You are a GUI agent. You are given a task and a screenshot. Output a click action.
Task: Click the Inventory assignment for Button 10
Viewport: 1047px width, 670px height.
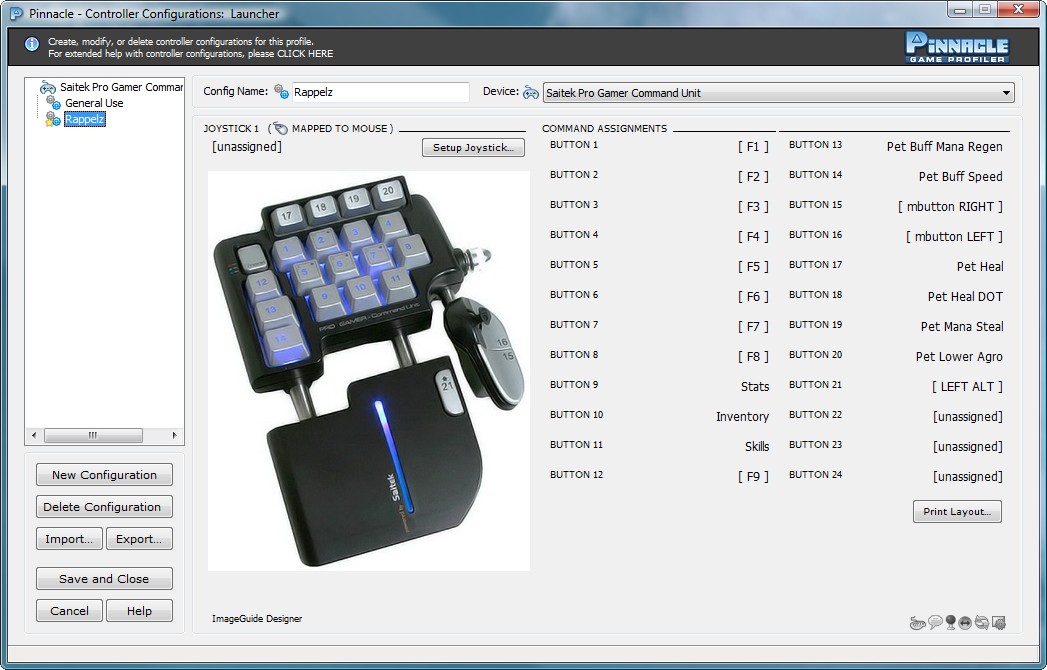[743, 417]
